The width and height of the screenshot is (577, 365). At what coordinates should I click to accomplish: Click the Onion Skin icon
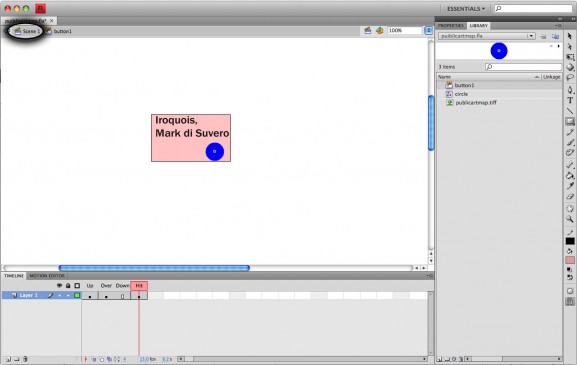click(93, 359)
